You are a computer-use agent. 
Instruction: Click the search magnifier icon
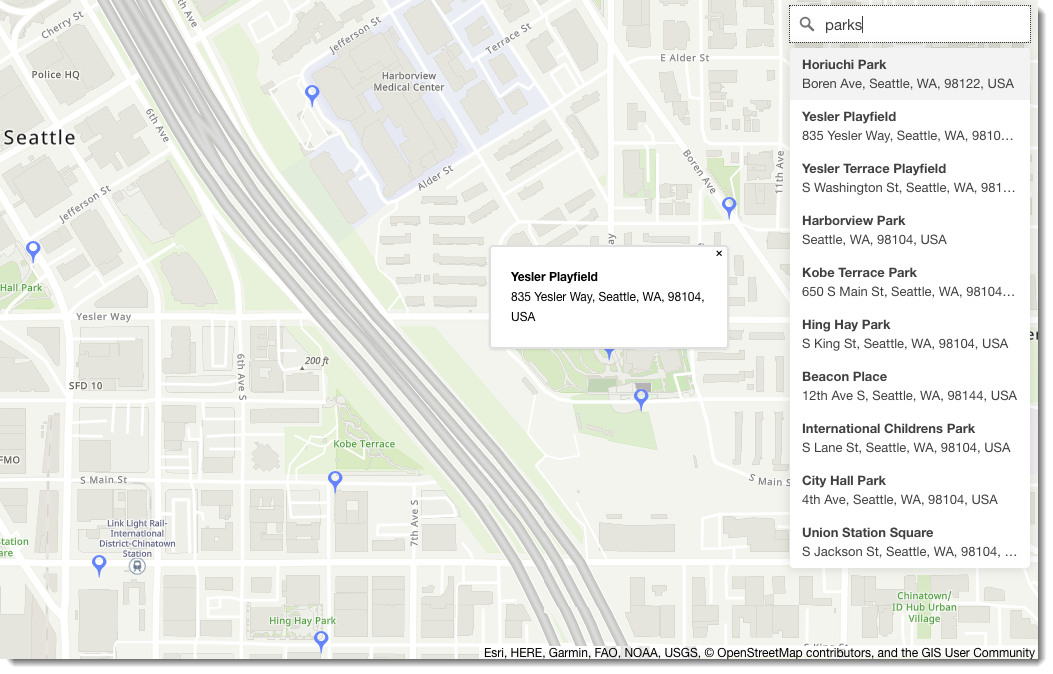[x=807, y=24]
